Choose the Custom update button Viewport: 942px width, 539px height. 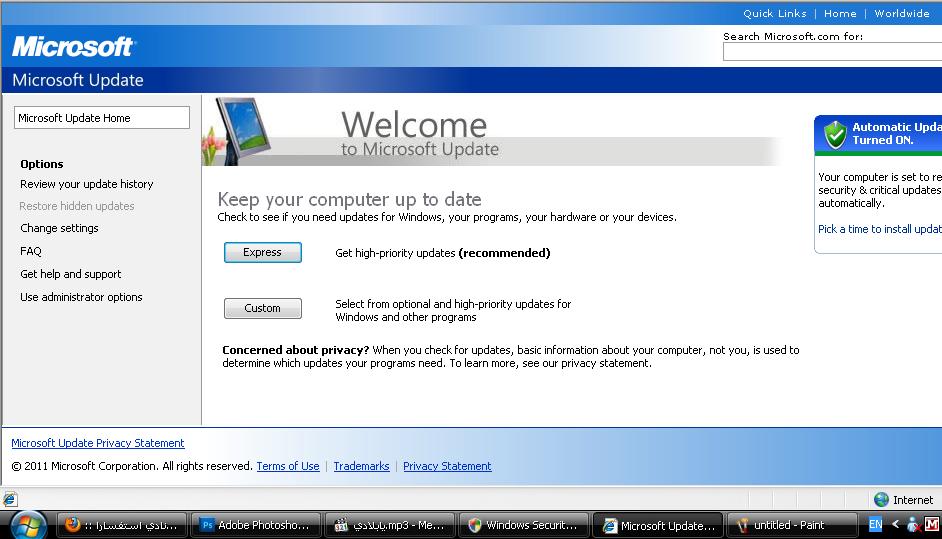pyautogui.click(x=263, y=308)
